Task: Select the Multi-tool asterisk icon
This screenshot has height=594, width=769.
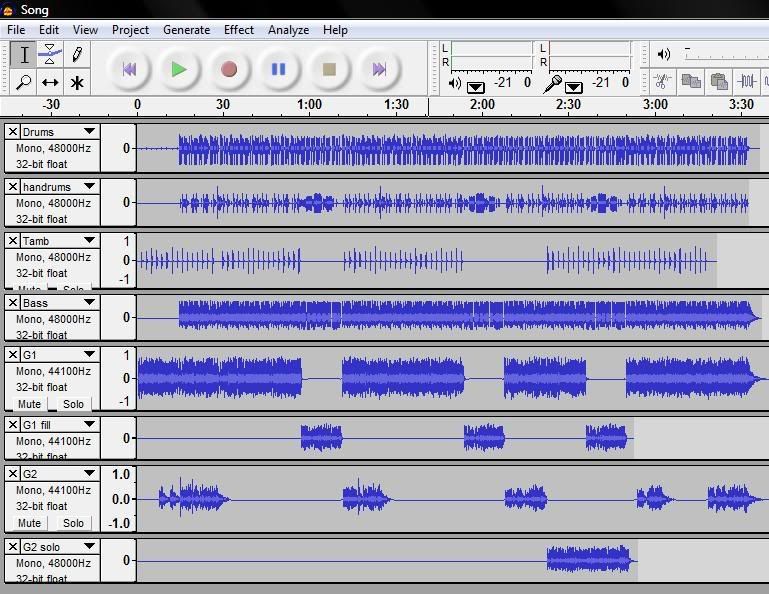Action: pyautogui.click(x=77, y=82)
